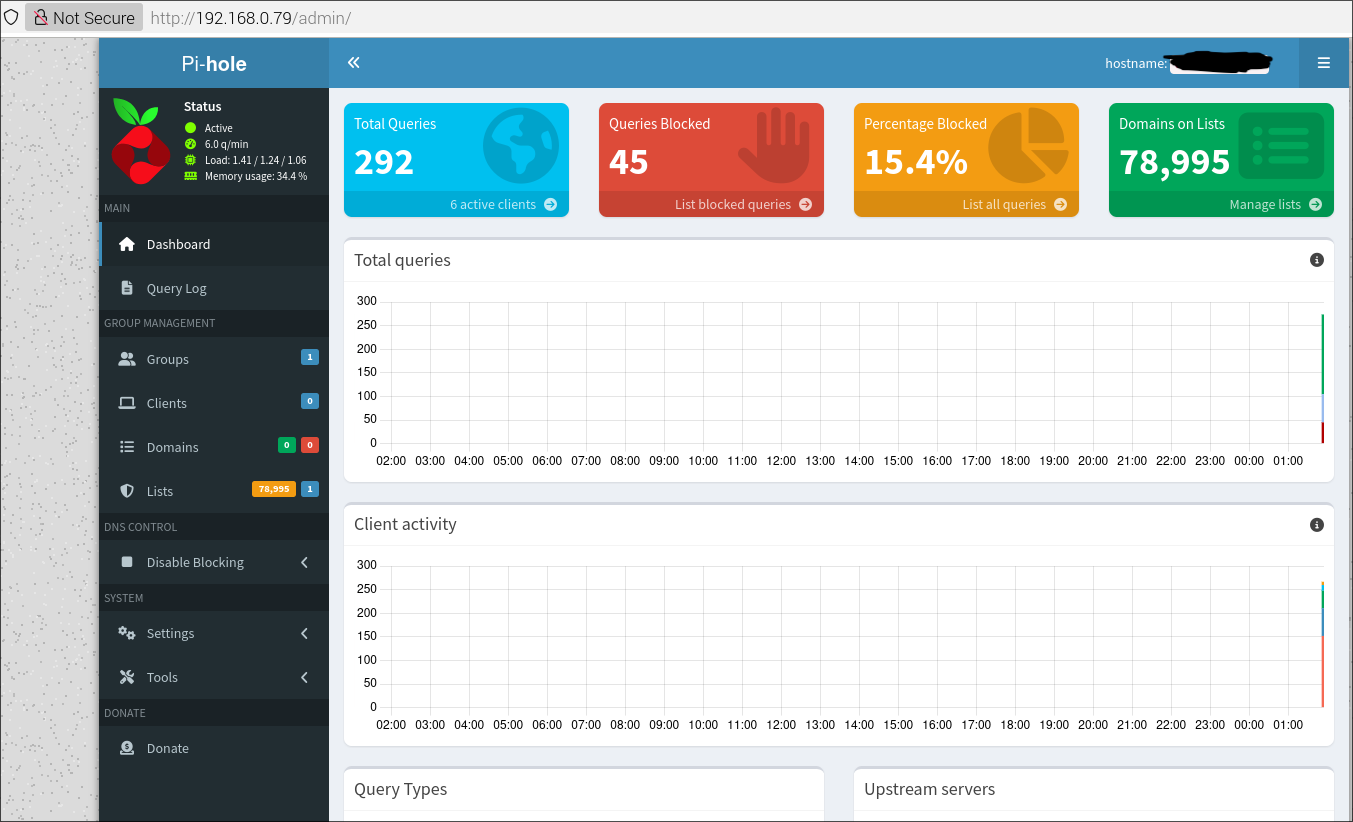Collapse the sidebar with the double-chevron arrow
1353x822 pixels.
click(353, 62)
